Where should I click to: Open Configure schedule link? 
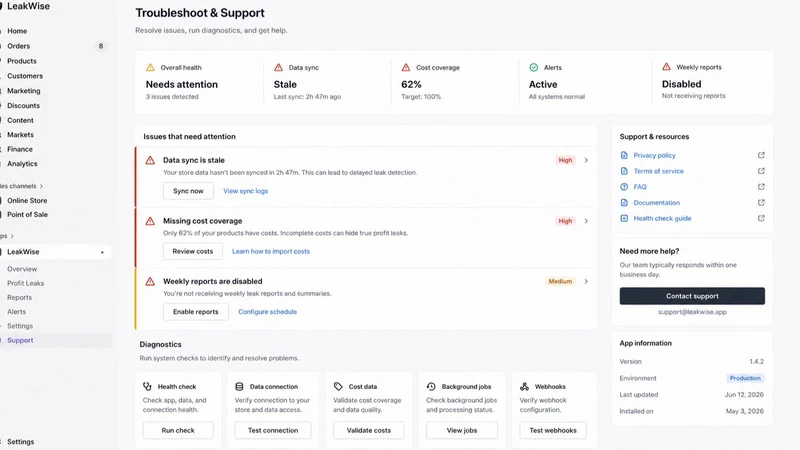pos(267,312)
